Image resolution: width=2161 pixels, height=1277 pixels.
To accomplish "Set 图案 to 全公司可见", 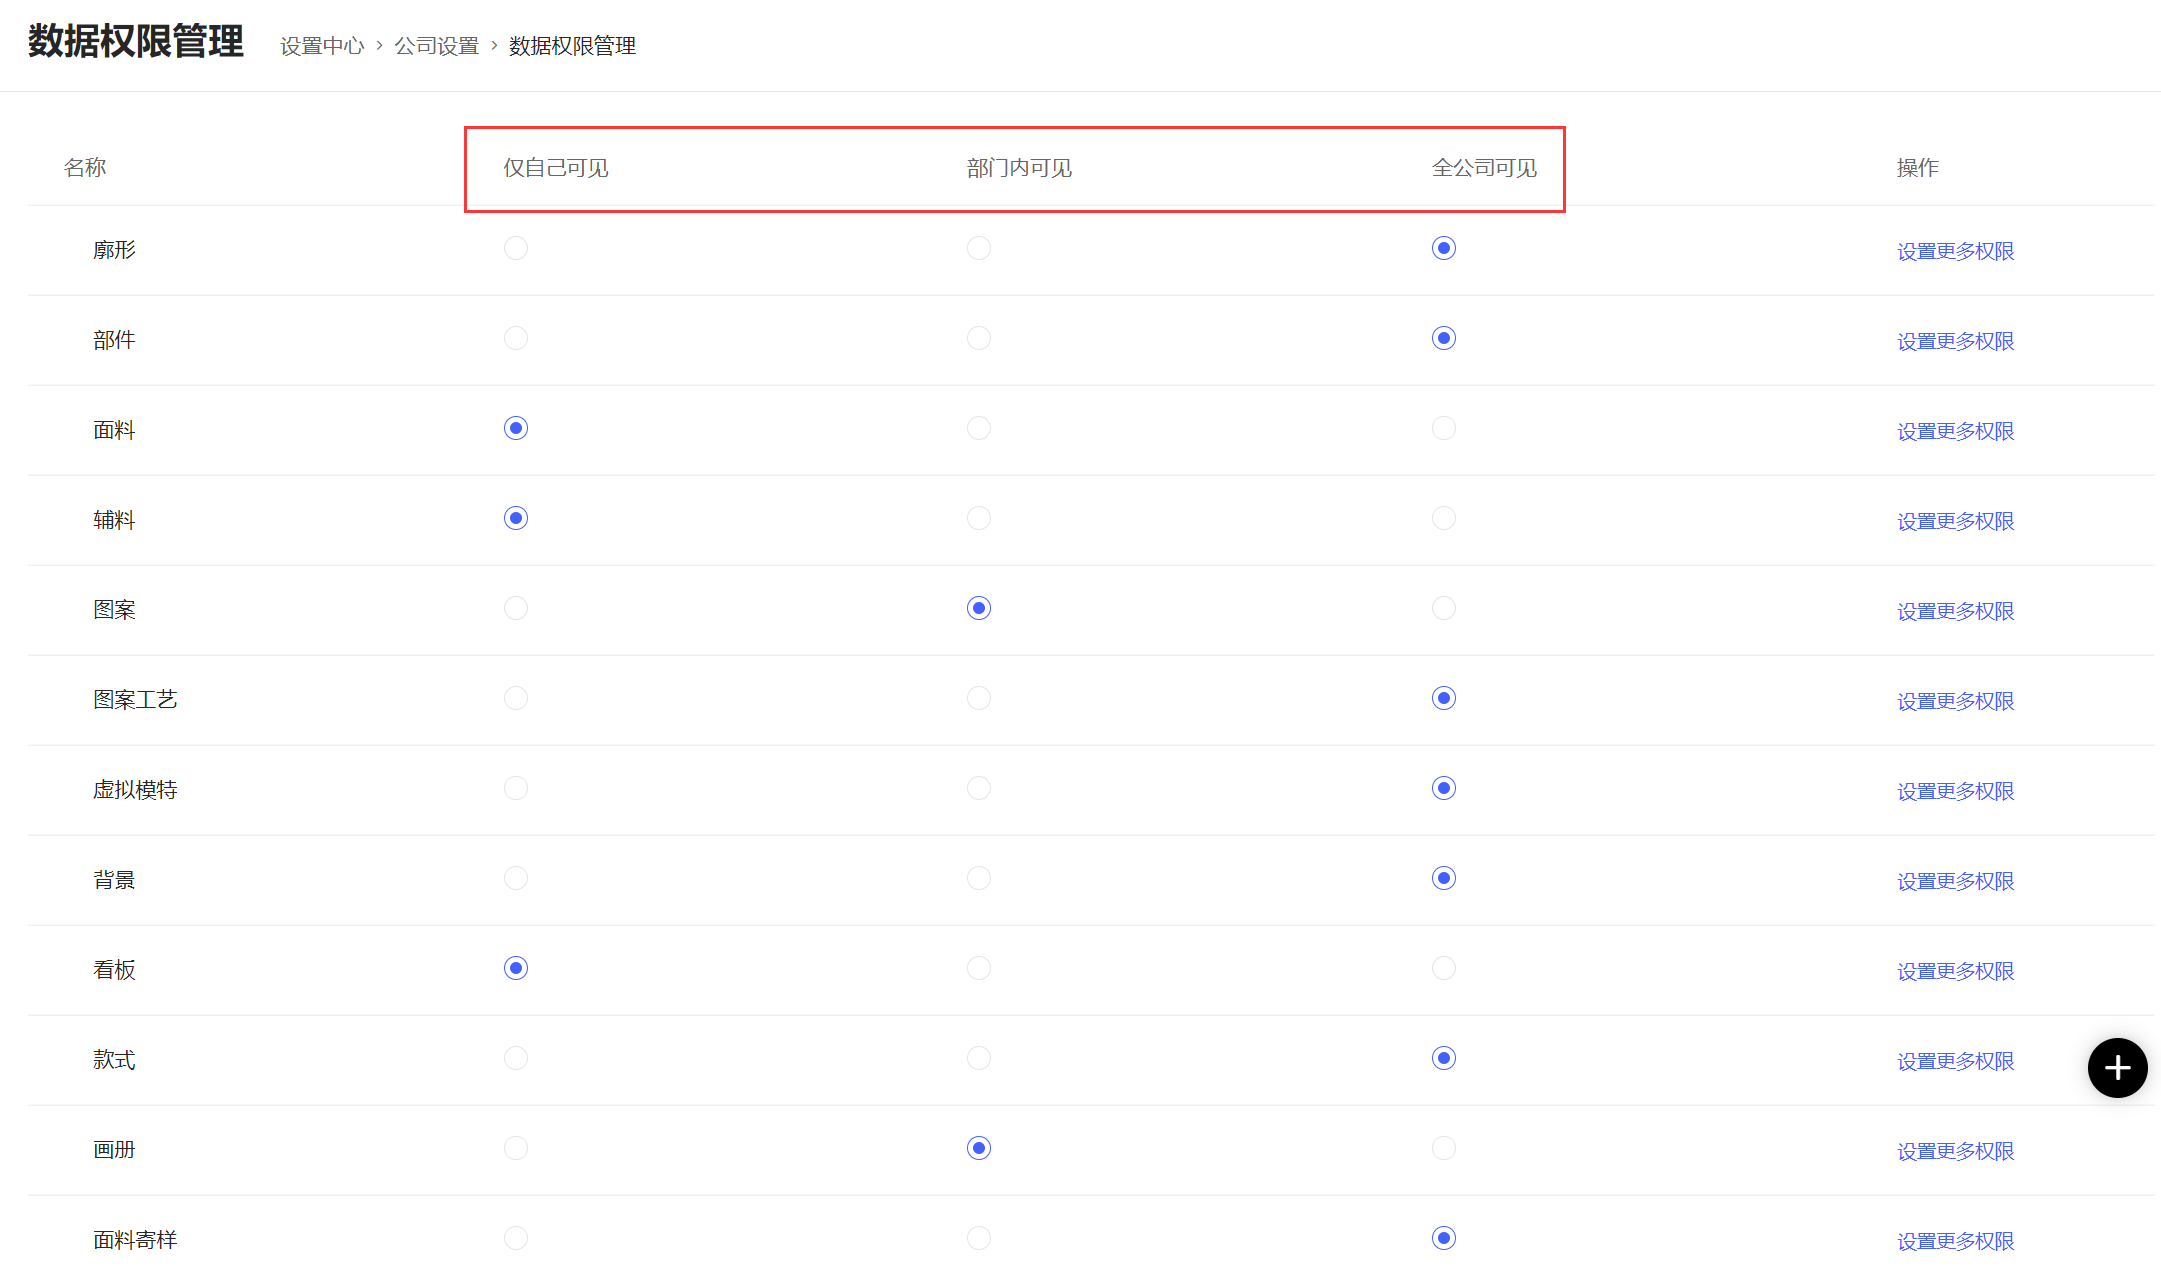I will click(x=1443, y=608).
